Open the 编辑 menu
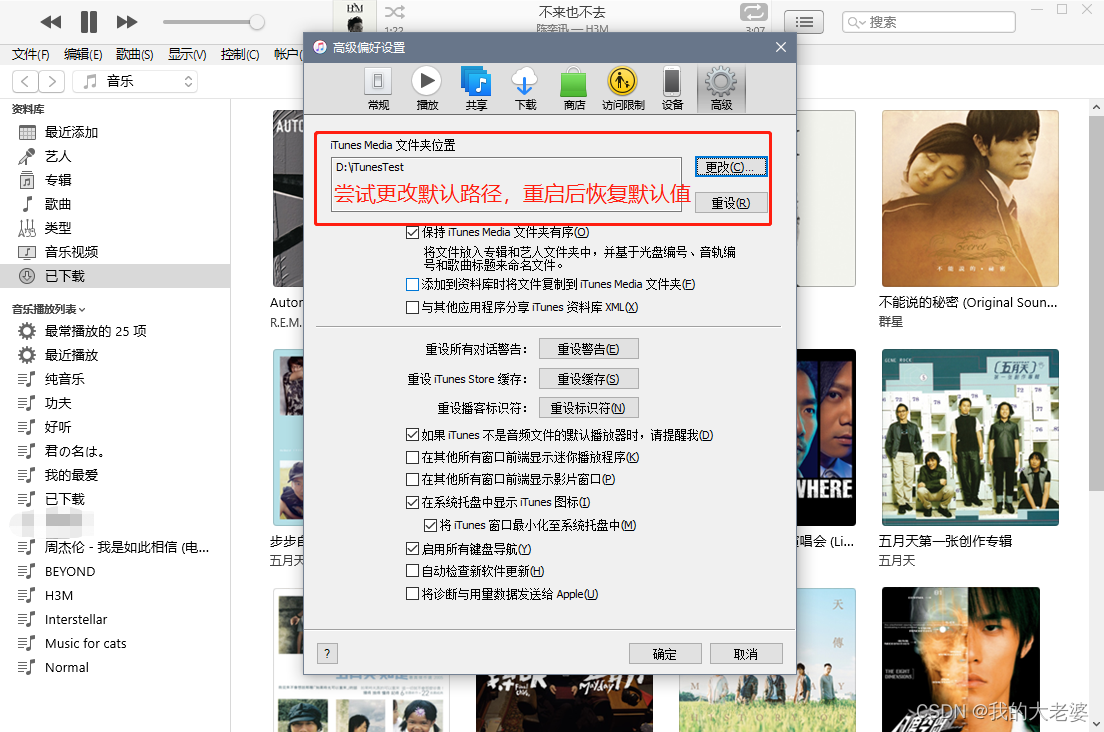 point(83,54)
